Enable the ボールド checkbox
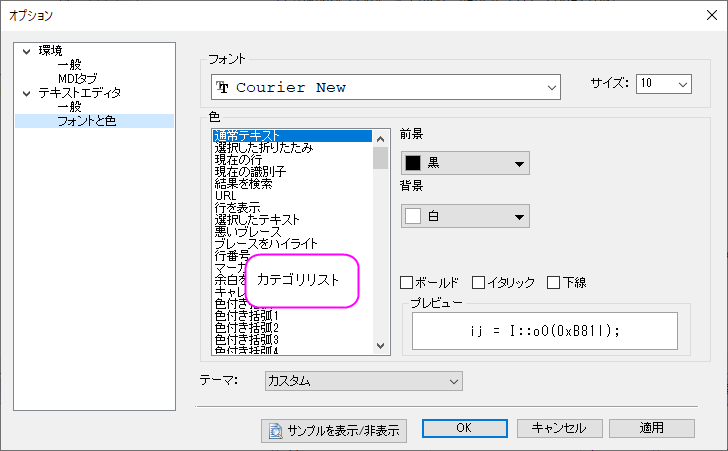 tap(406, 282)
